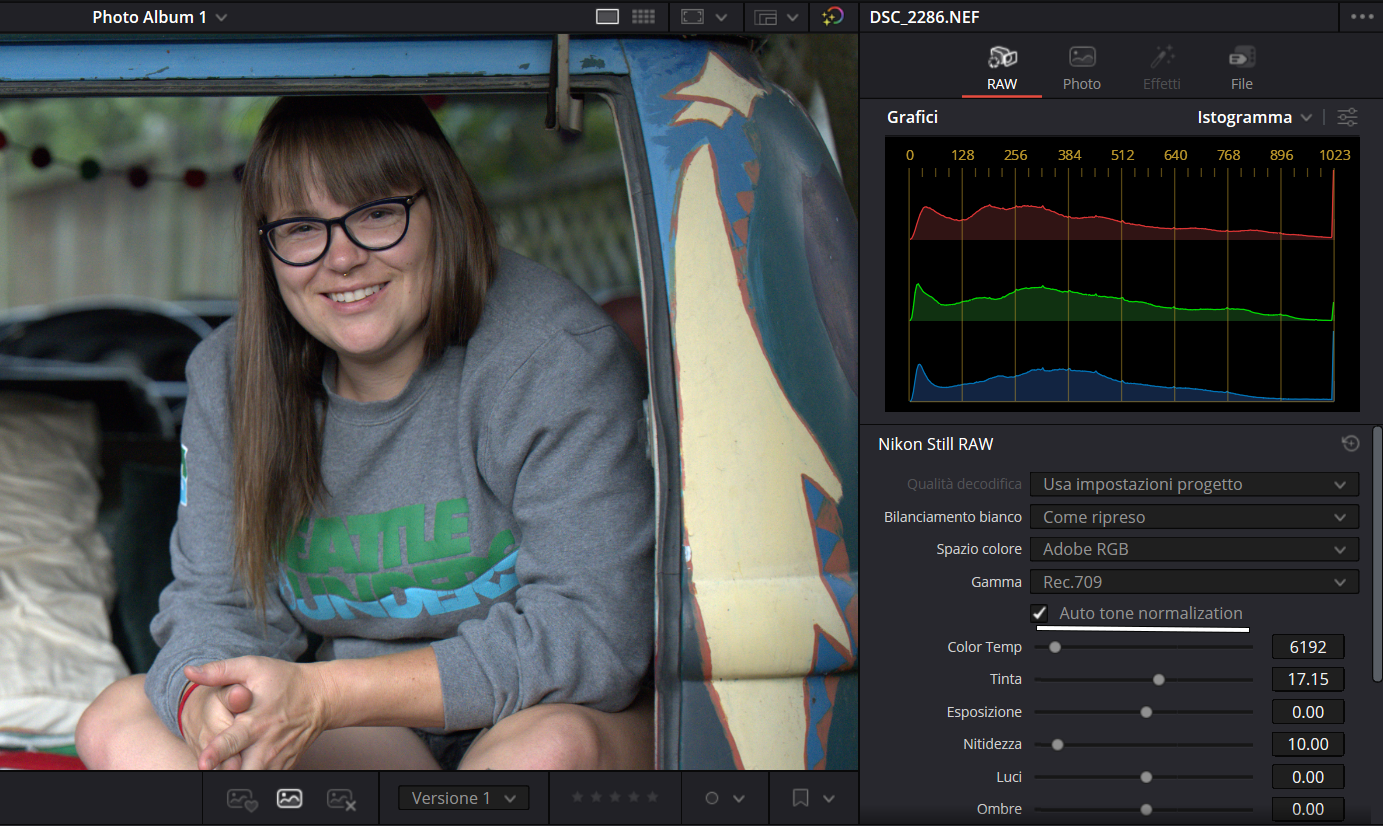Click the Luci value field
This screenshot has width=1383, height=826.
[x=1308, y=777]
